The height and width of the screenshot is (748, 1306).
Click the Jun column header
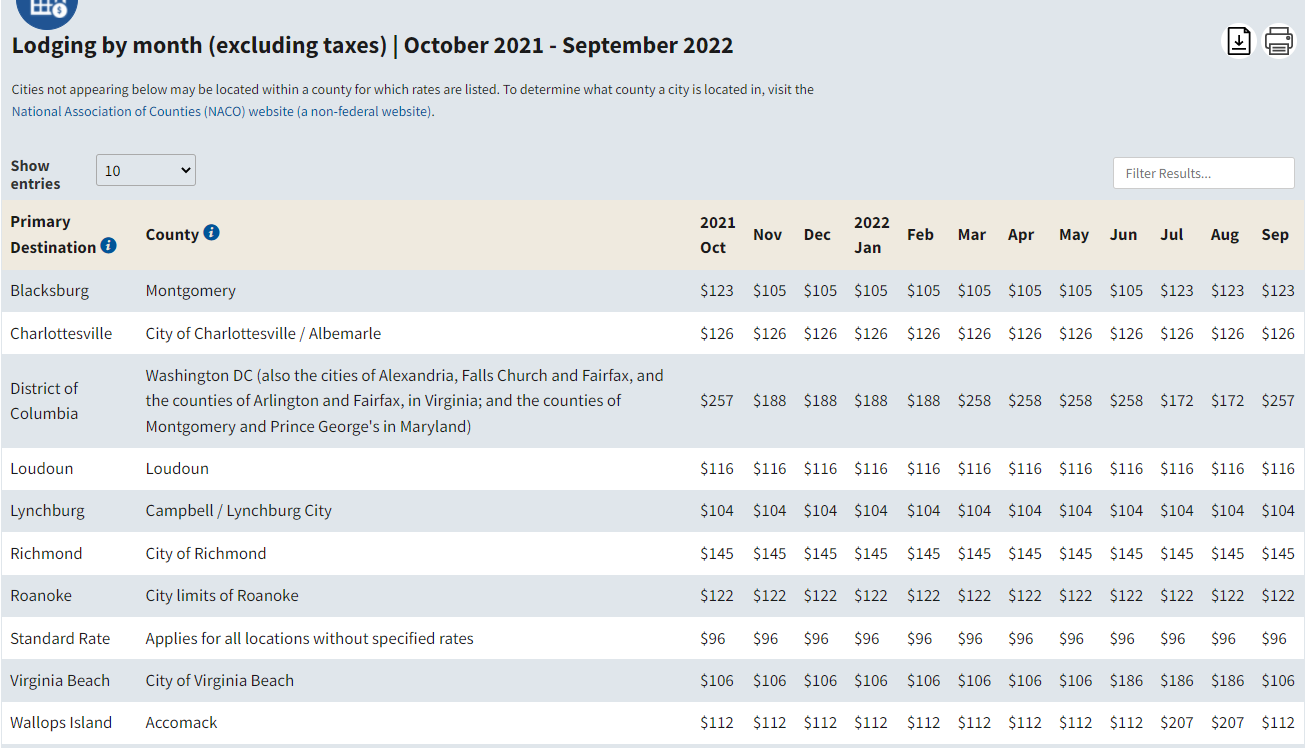point(1123,234)
